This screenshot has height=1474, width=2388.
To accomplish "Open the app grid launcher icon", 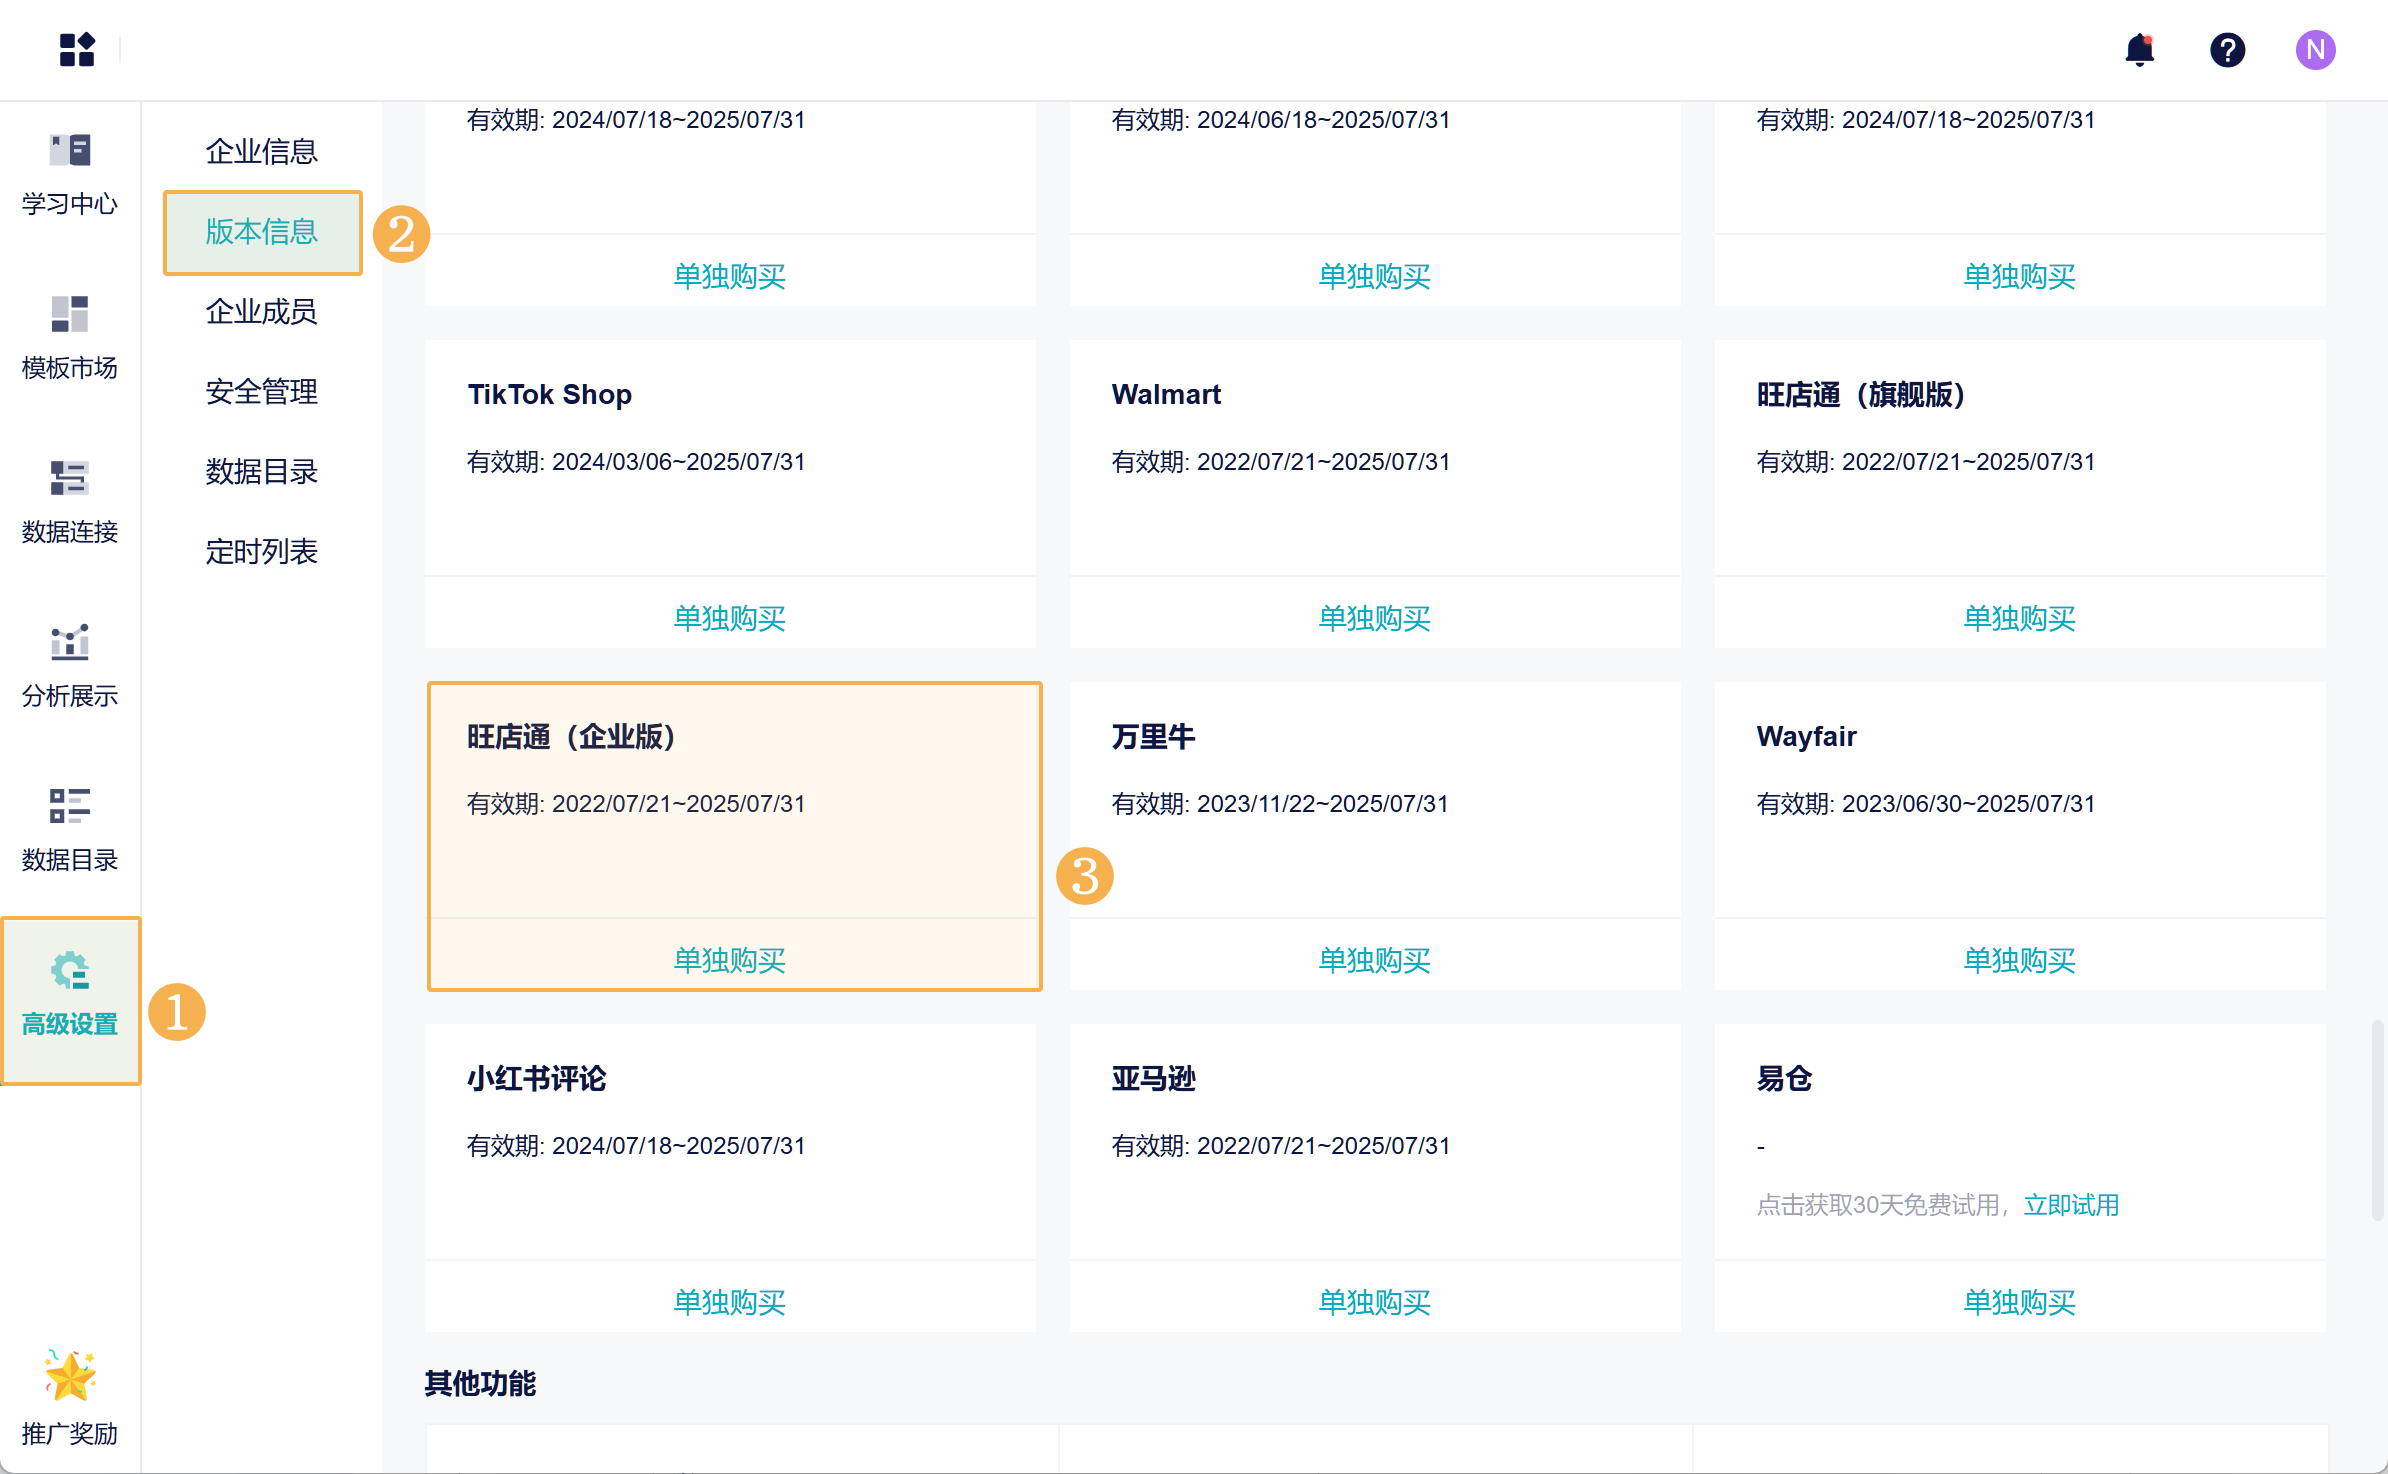I will coord(76,49).
